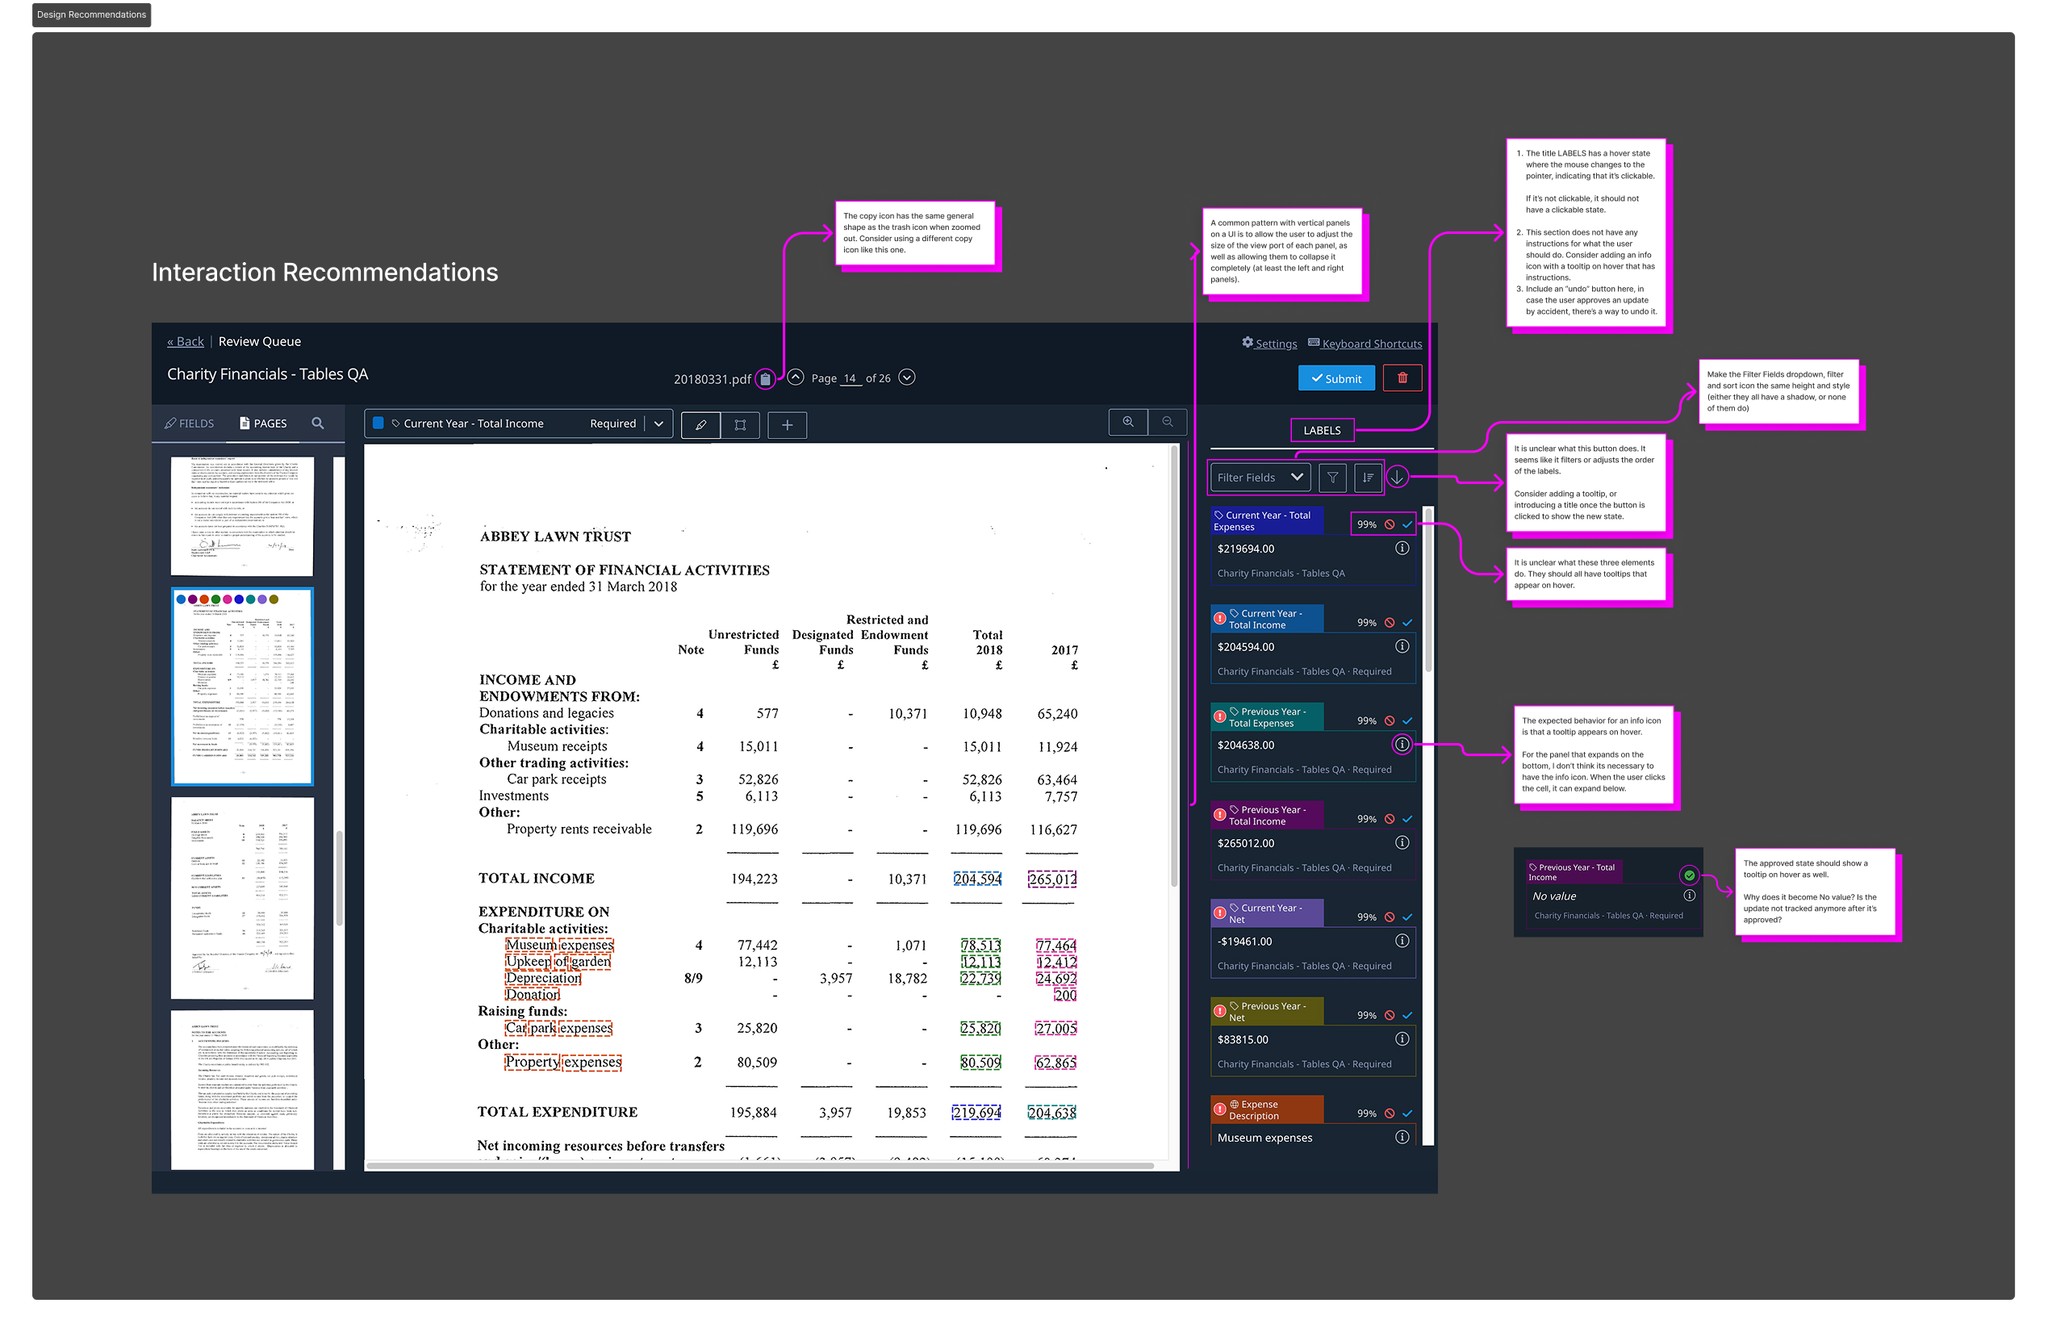Go to next page with down chevron
The image size is (2048, 1332).
(x=907, y=378)
